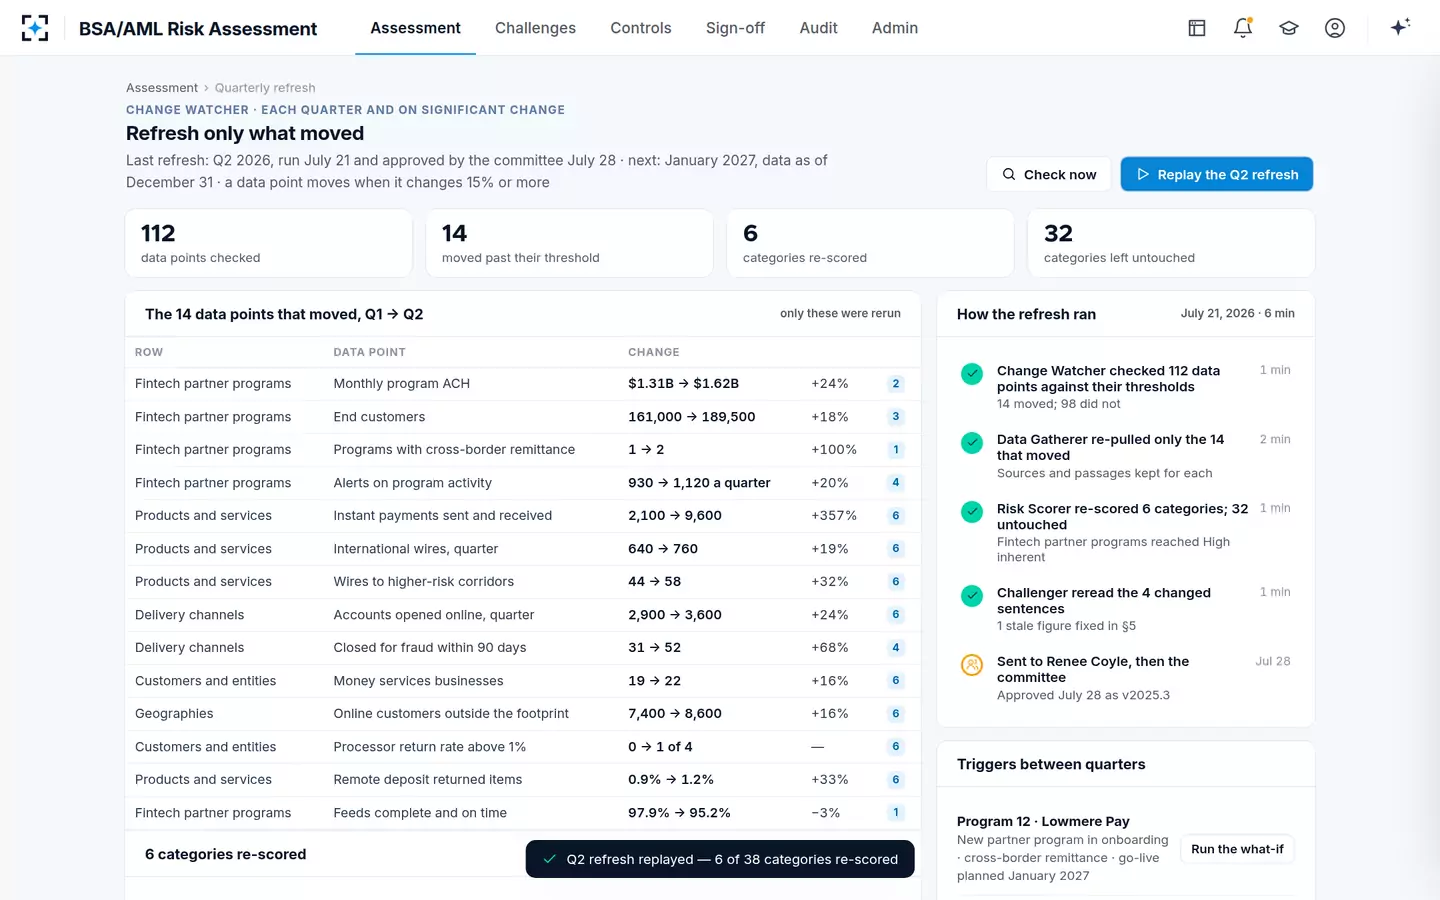Select the Alerts on program activity row
This screenshot has width=1440, height=900.
[x=523, y=483]
